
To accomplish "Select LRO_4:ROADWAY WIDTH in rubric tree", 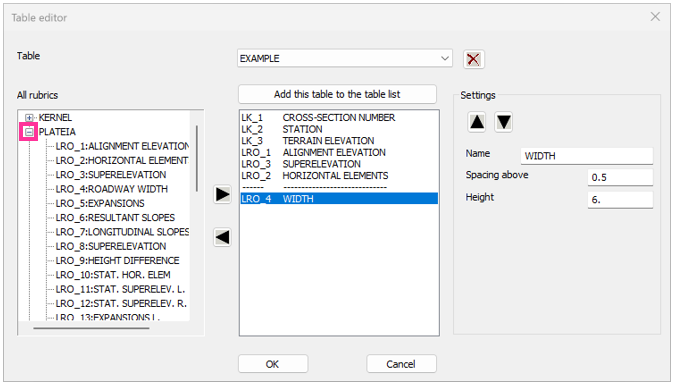I will [111, 189].
